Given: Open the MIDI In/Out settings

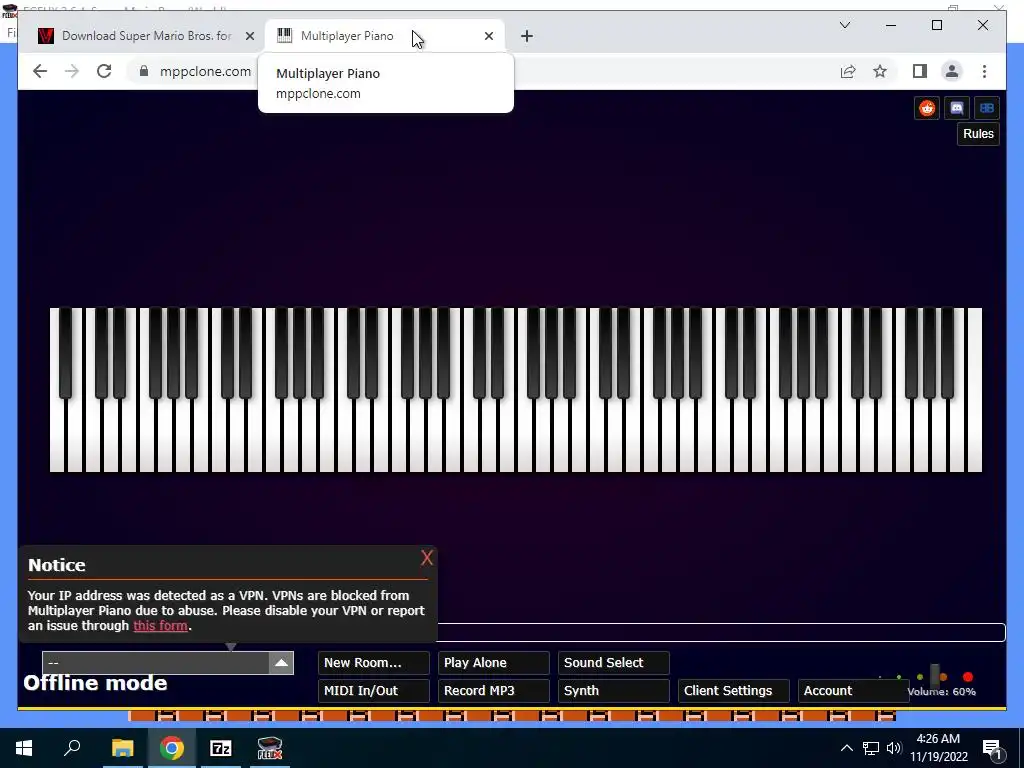Looking at the screenshot, I should 374,691.
